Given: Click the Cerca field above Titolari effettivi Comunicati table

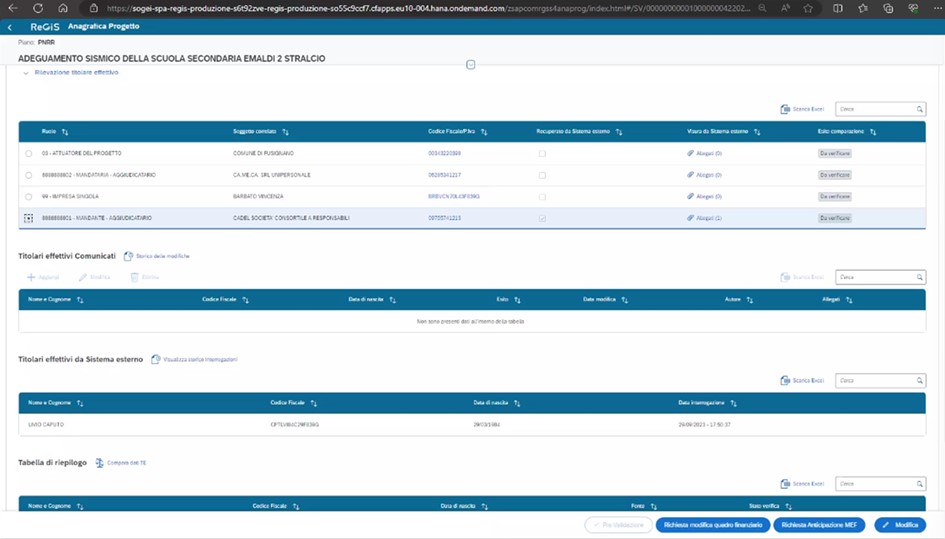Looking at the screenshot, I should pyautogui.click(x=874, y=277).
